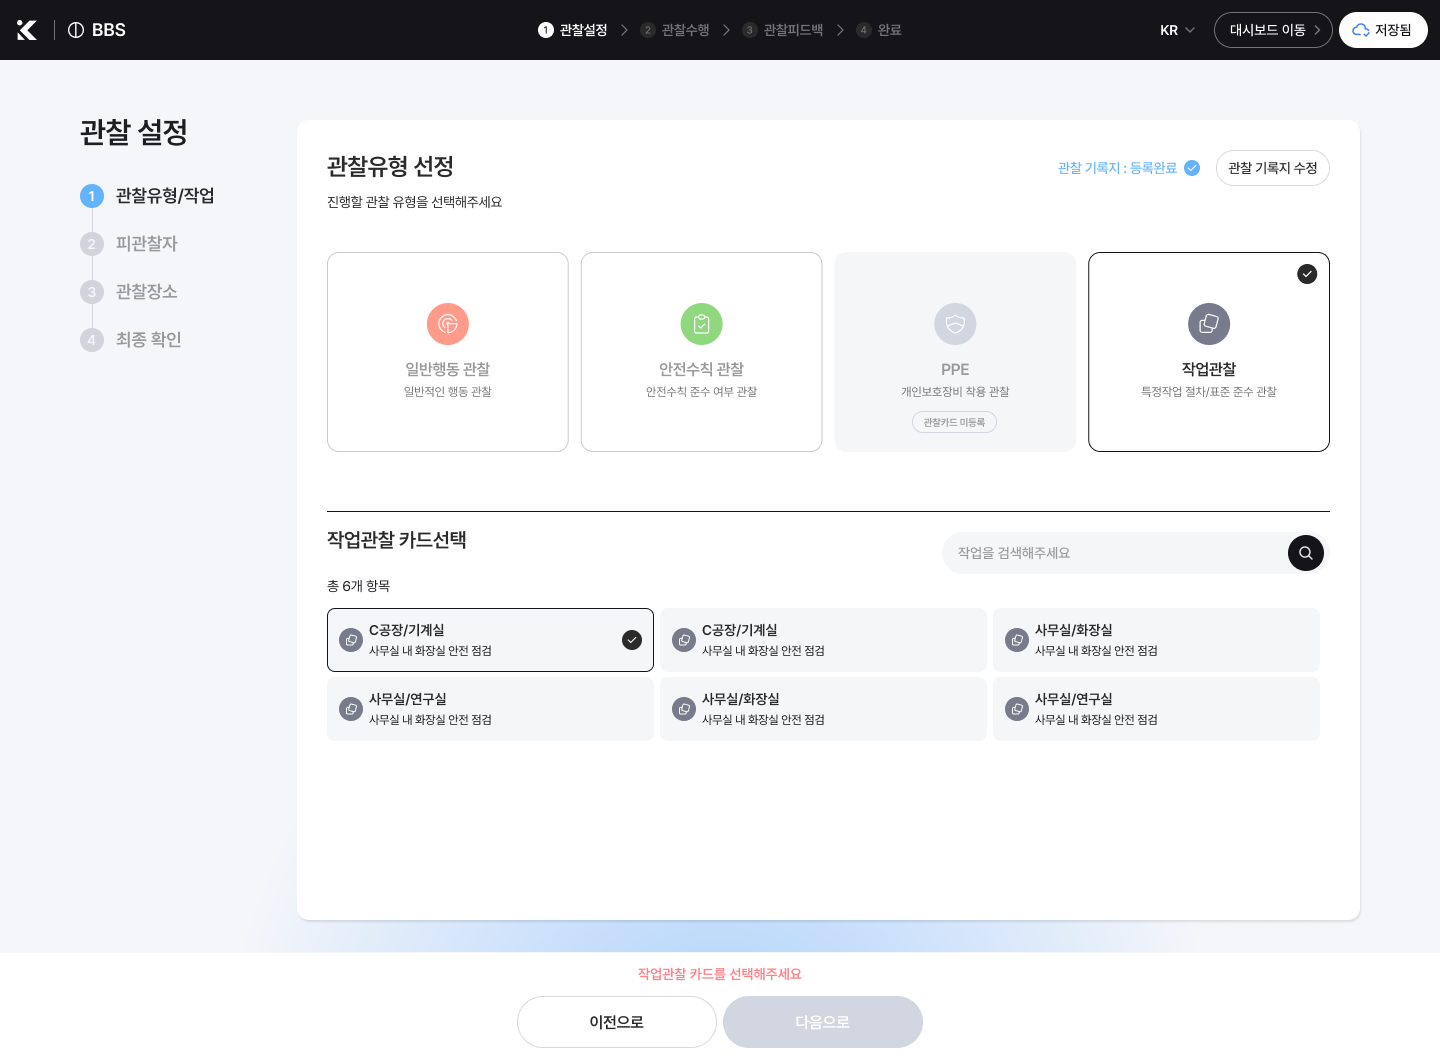Select the 관찰수행 step in top progress bar
The image size is (1440, 1060).
pos(675,30)
